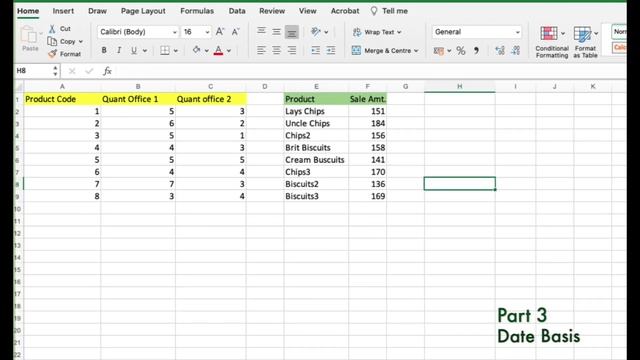
Task: Decrease indent icon
Action: tap(316, 50)
